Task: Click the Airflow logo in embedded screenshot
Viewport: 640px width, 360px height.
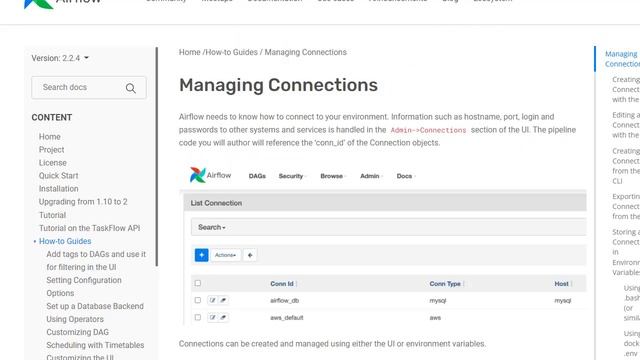Action: tap(210, 175)
